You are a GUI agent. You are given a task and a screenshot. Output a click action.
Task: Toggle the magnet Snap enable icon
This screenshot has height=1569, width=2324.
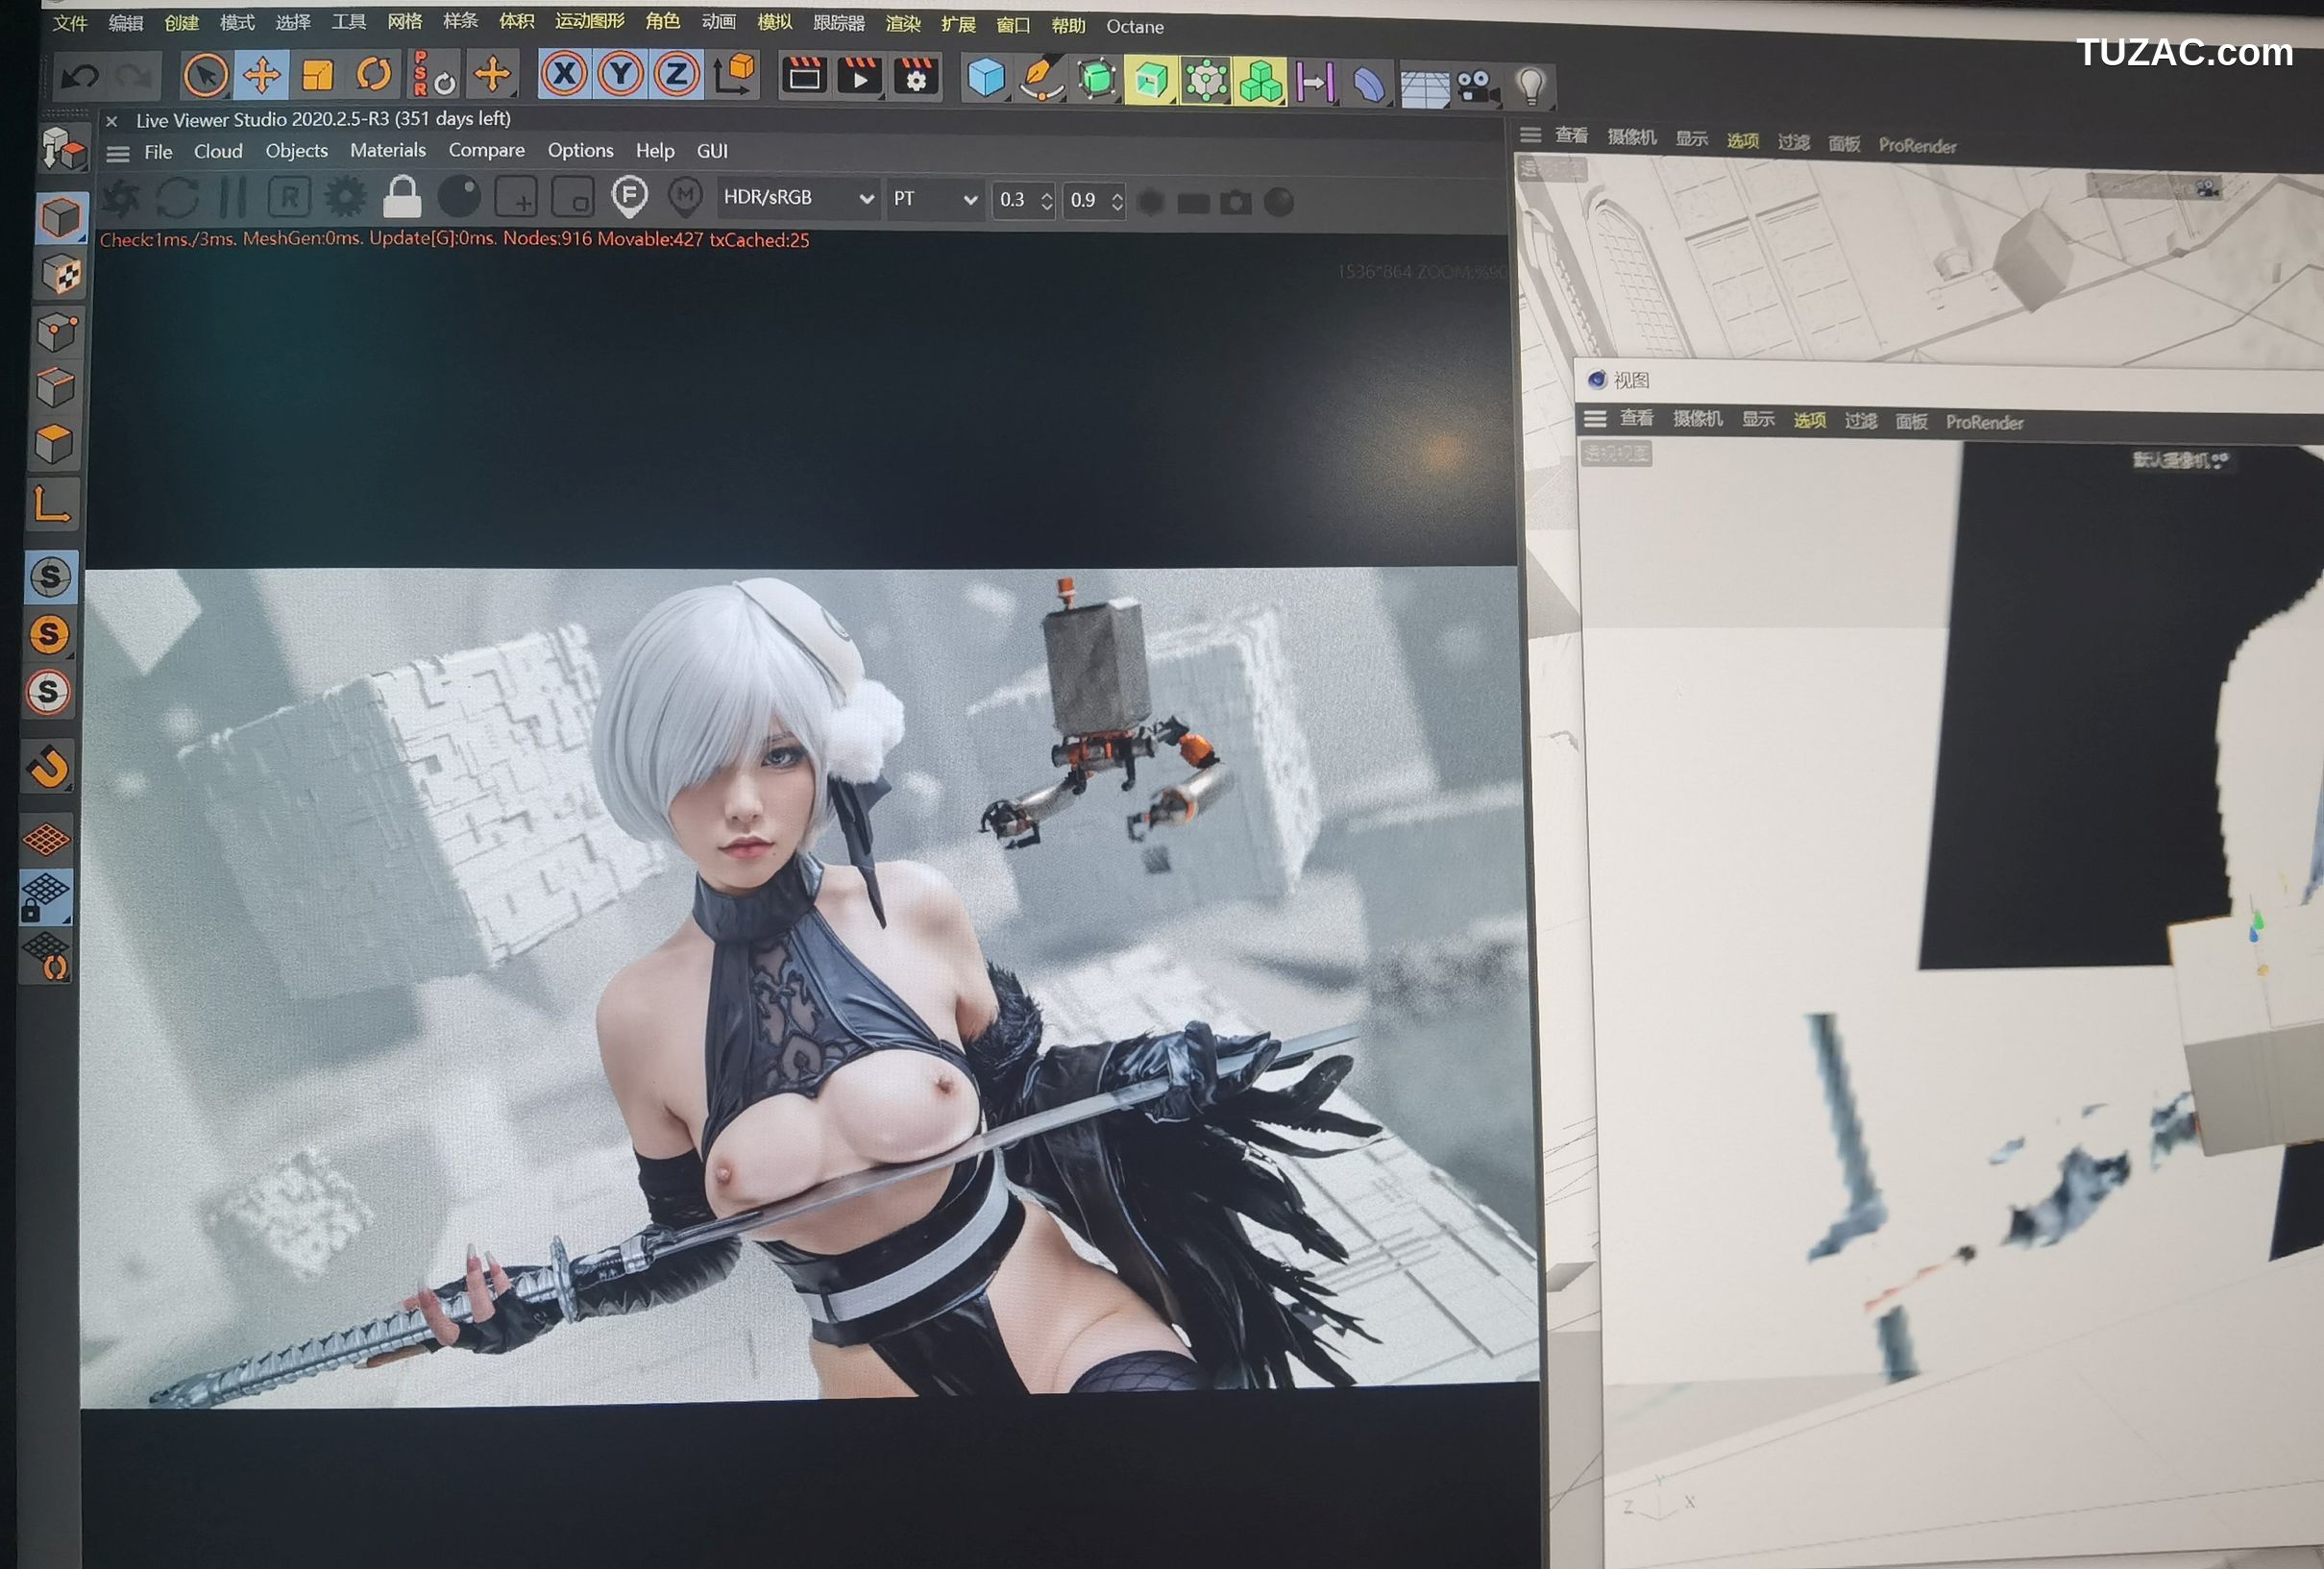pos(48,768)
